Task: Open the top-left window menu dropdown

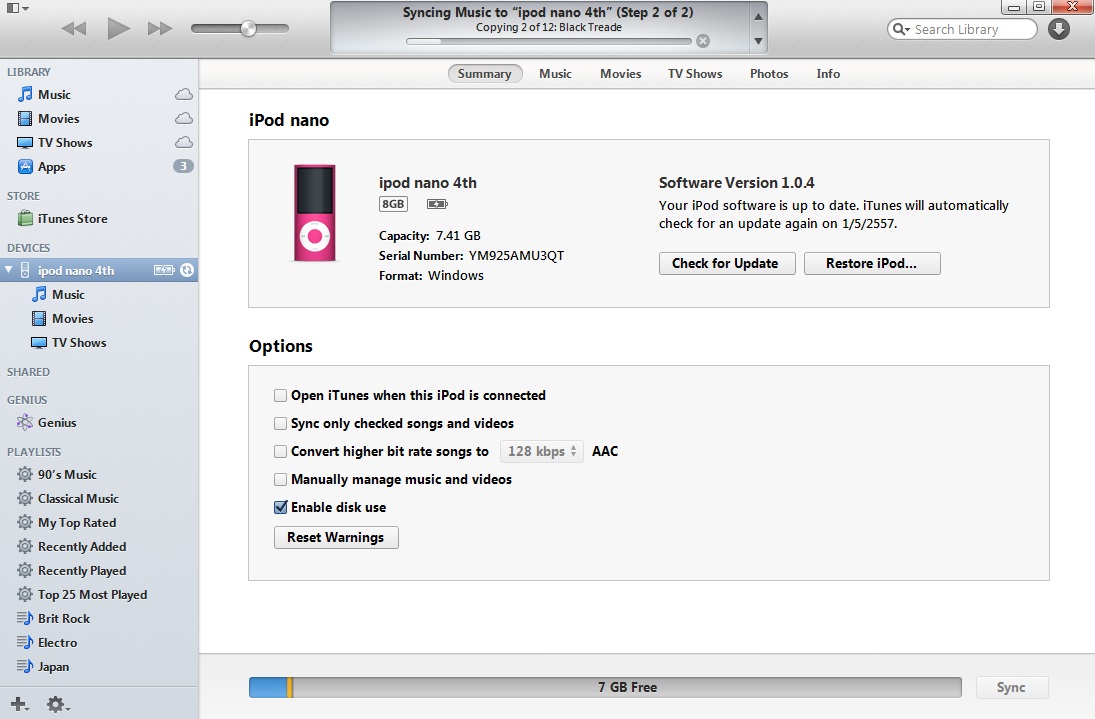Action: [x=17, y=8]
